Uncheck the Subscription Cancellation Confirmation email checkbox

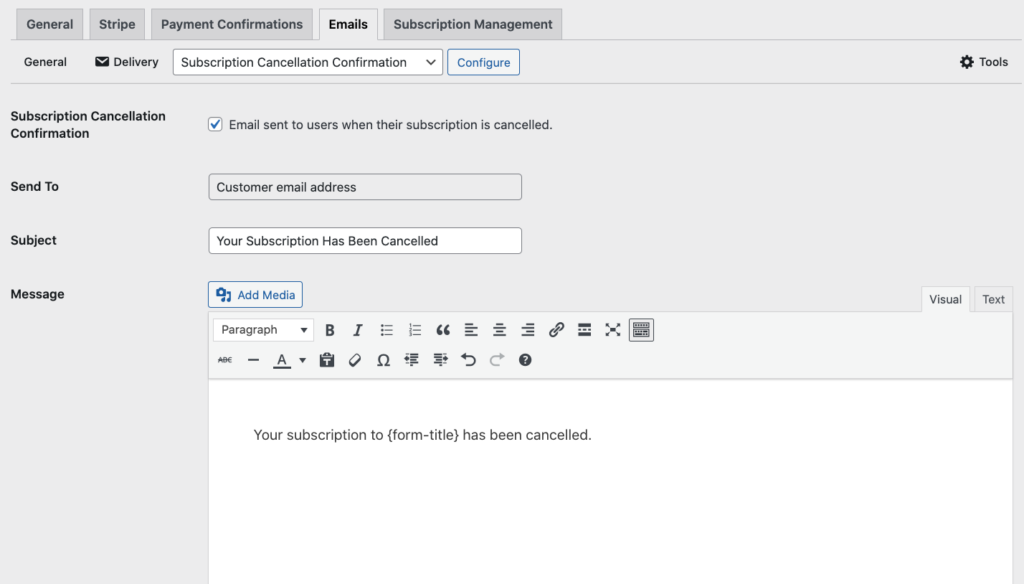[215, 125]
